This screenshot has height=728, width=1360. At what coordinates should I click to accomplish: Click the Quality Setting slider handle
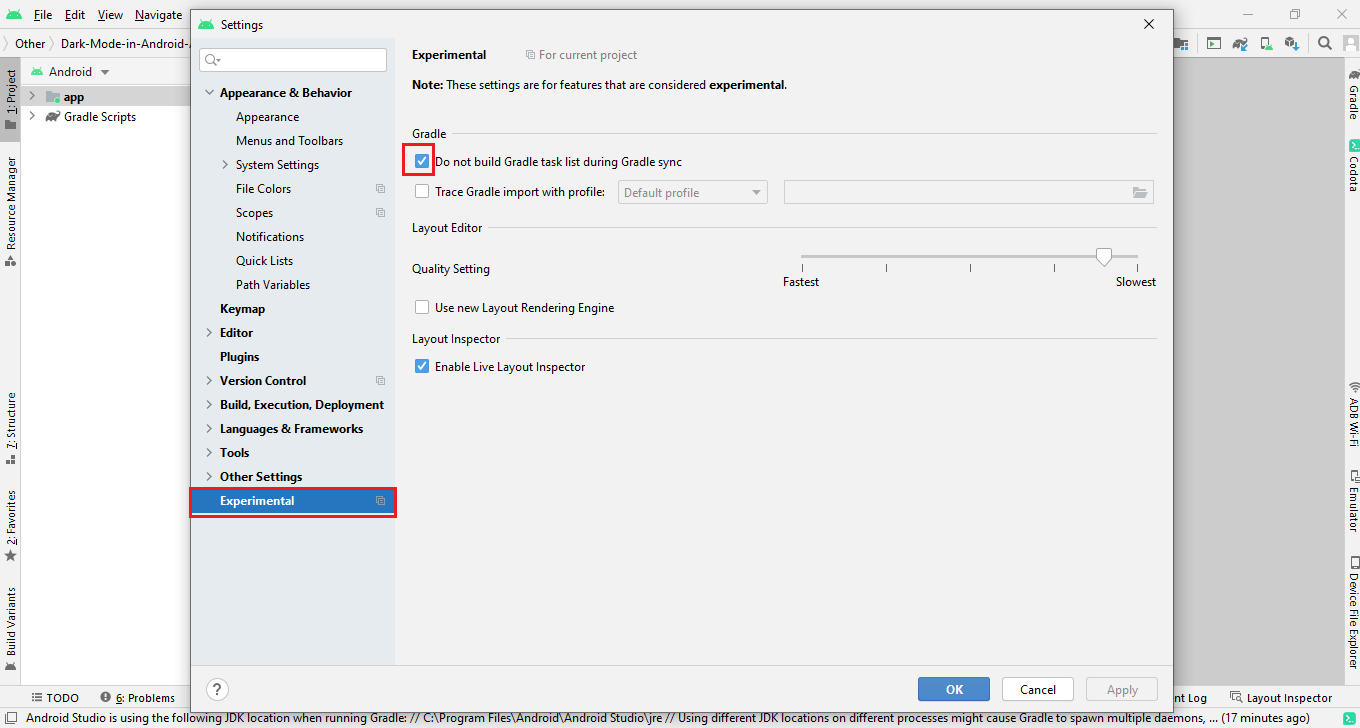tap(1103, 257)
